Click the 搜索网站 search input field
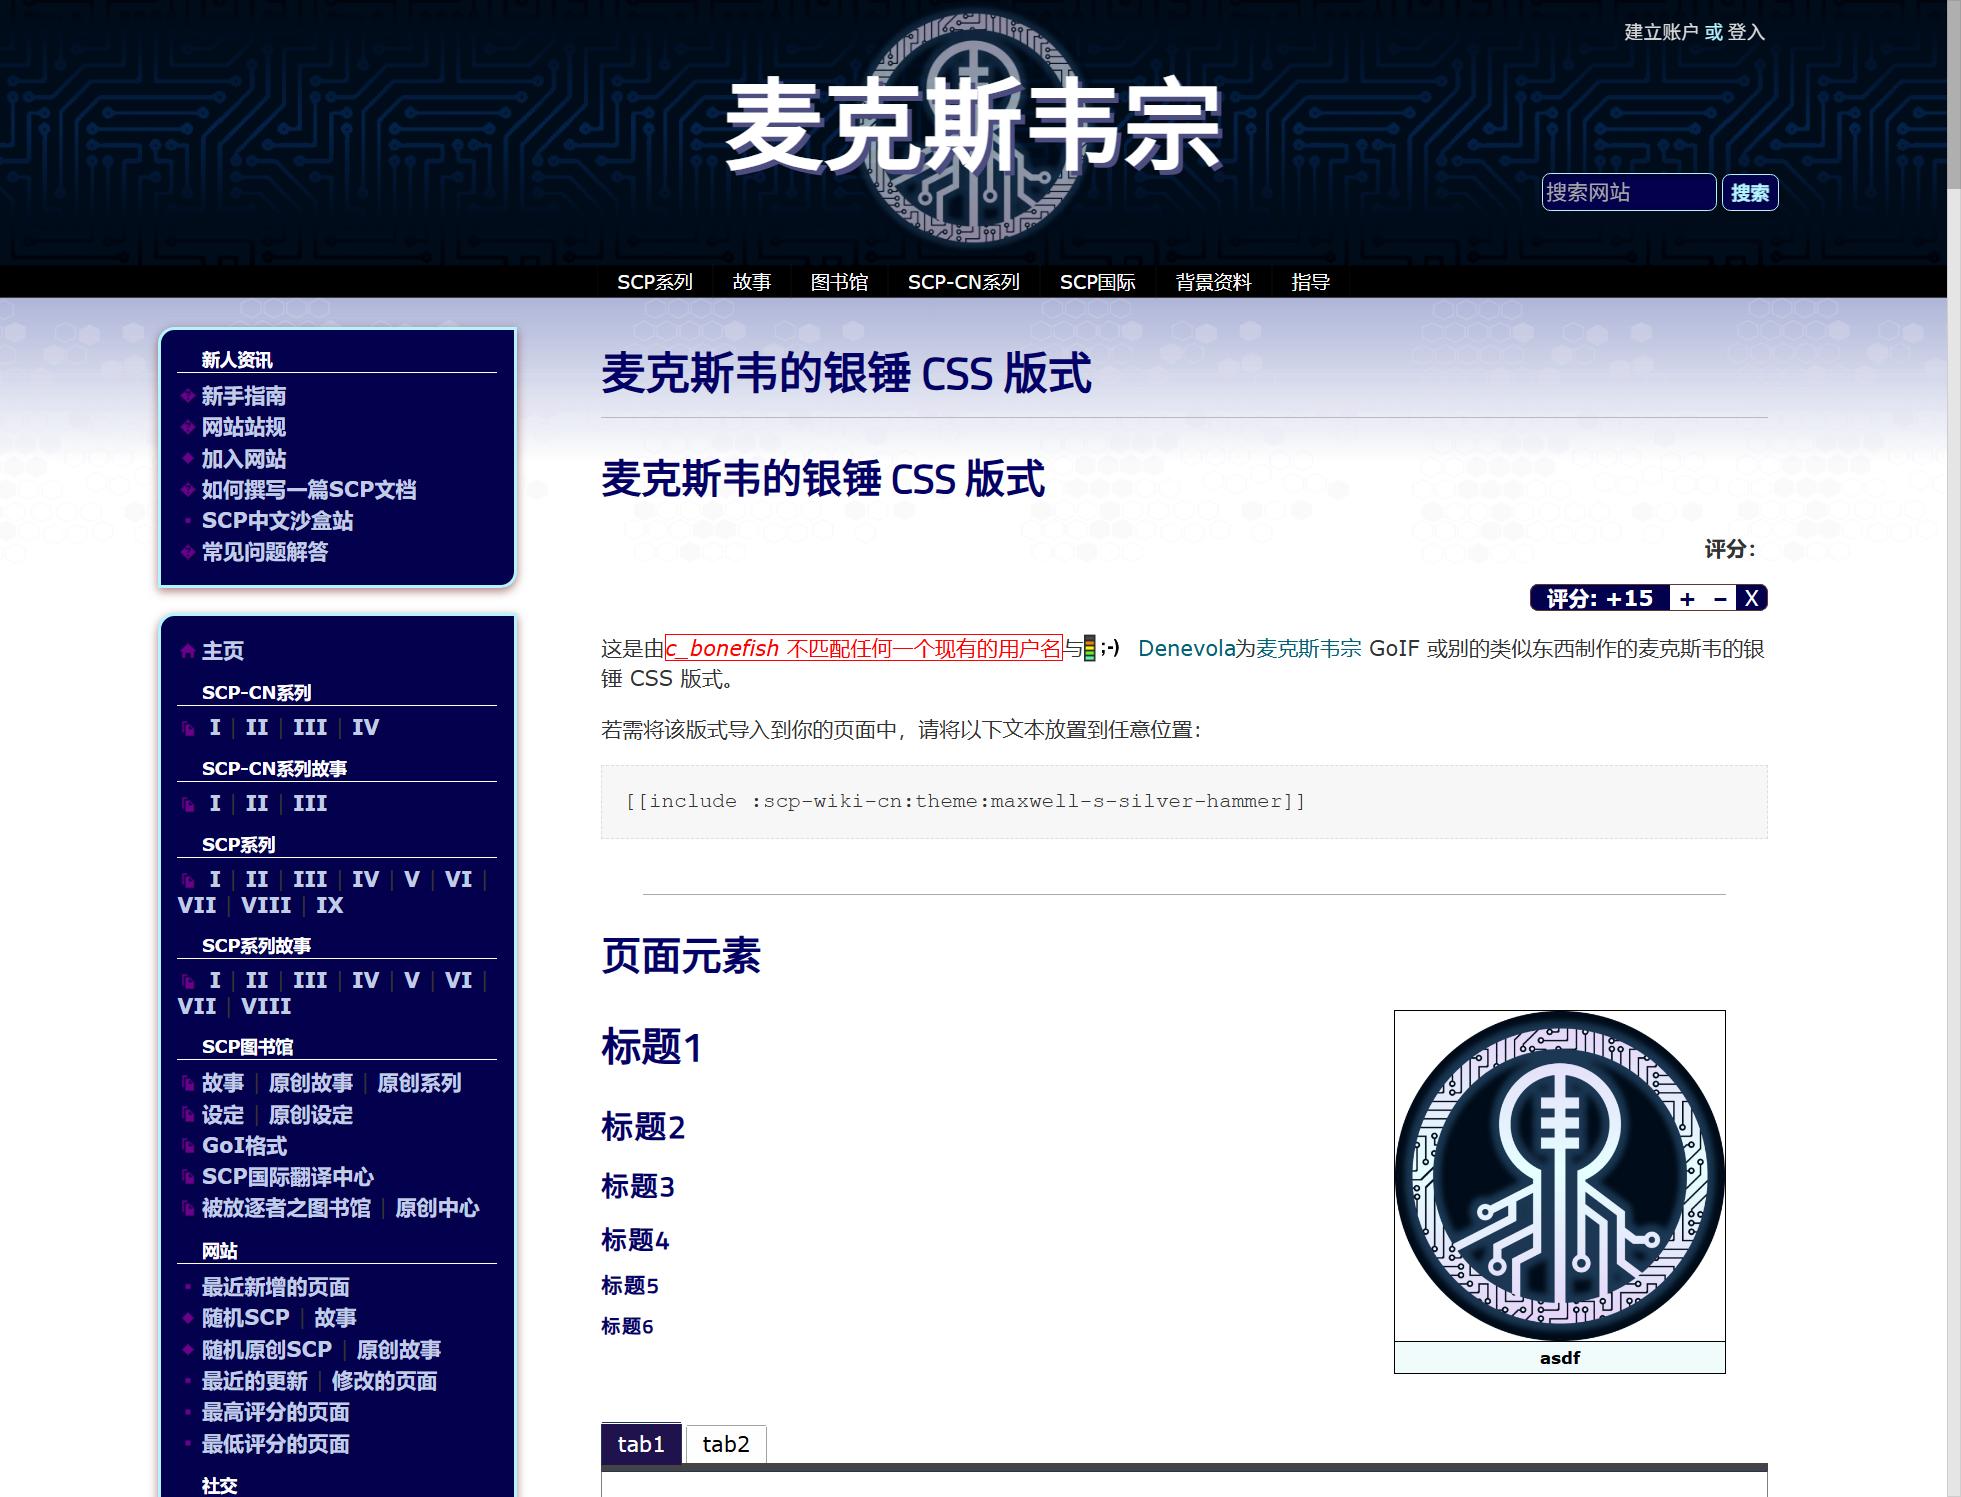Image resolution: width=1961 pixels, height=1497 pixels. pos(1628,193)
